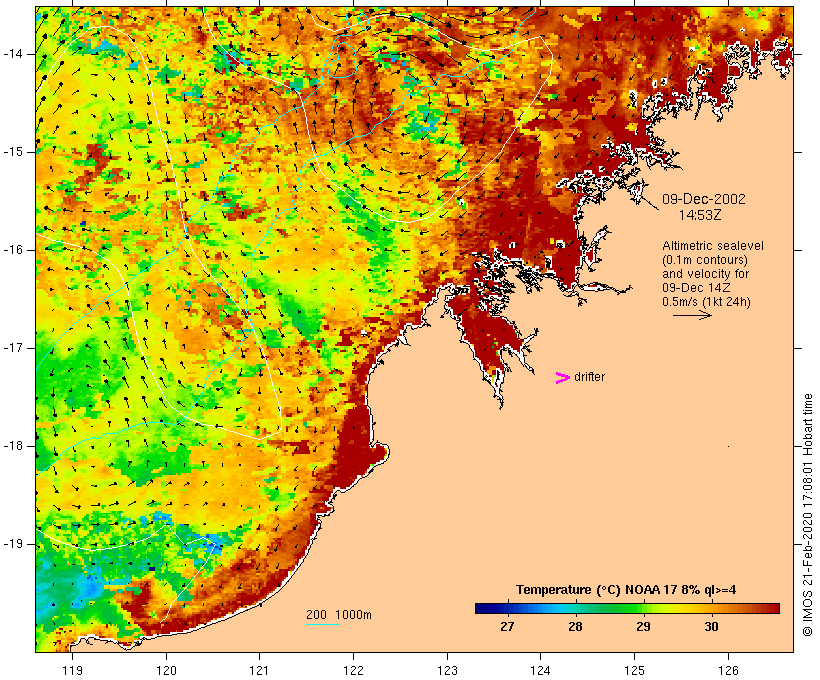Screen dimensions: 820x680
Task: Click the longitude label '123'
Action: (447, 670)
